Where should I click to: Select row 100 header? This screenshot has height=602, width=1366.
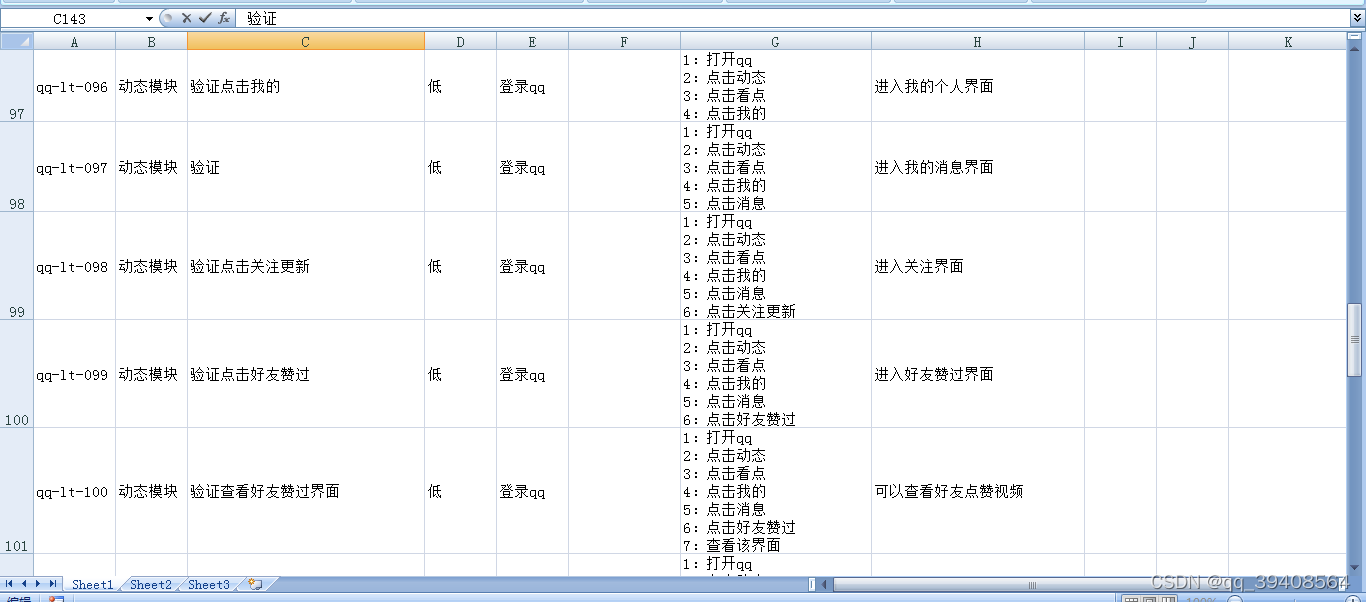(17, 373)
